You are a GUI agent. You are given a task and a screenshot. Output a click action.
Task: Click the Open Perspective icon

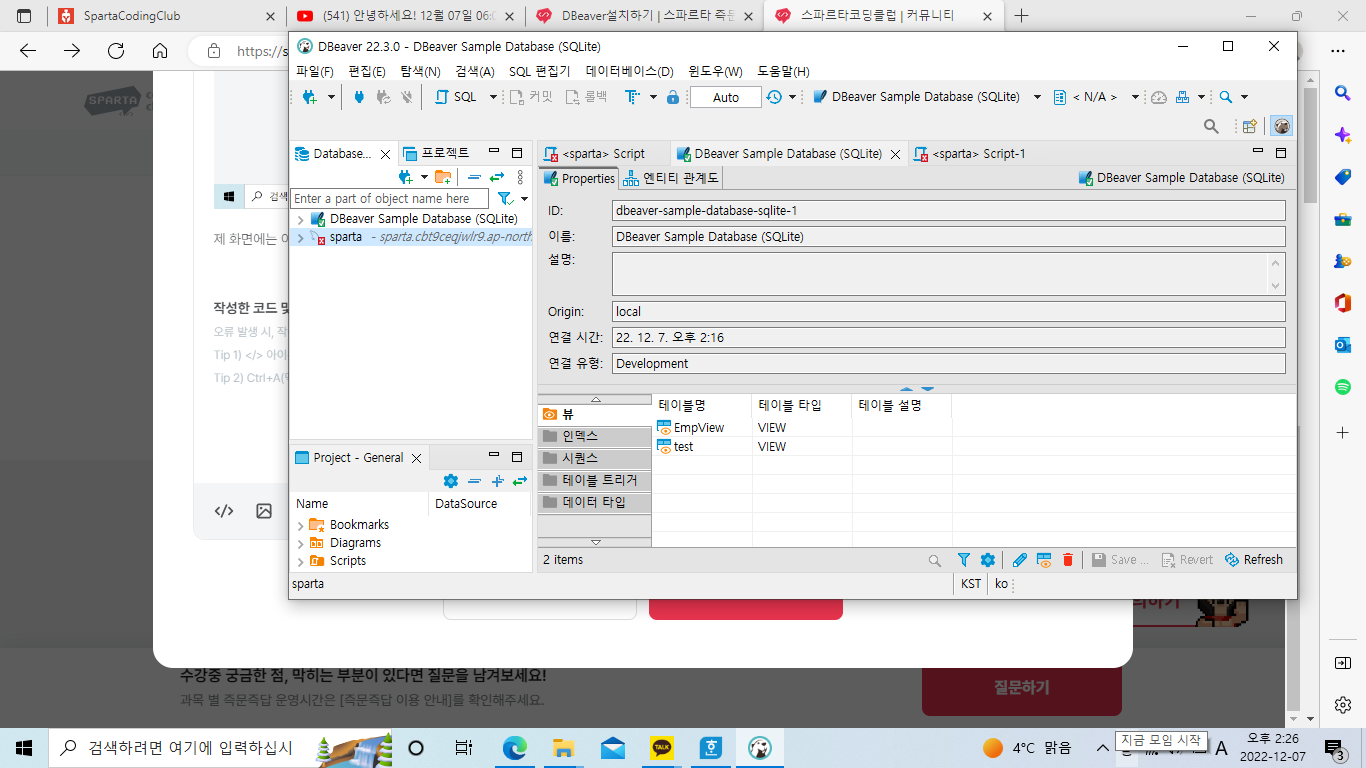click(x=1249, y=126)
